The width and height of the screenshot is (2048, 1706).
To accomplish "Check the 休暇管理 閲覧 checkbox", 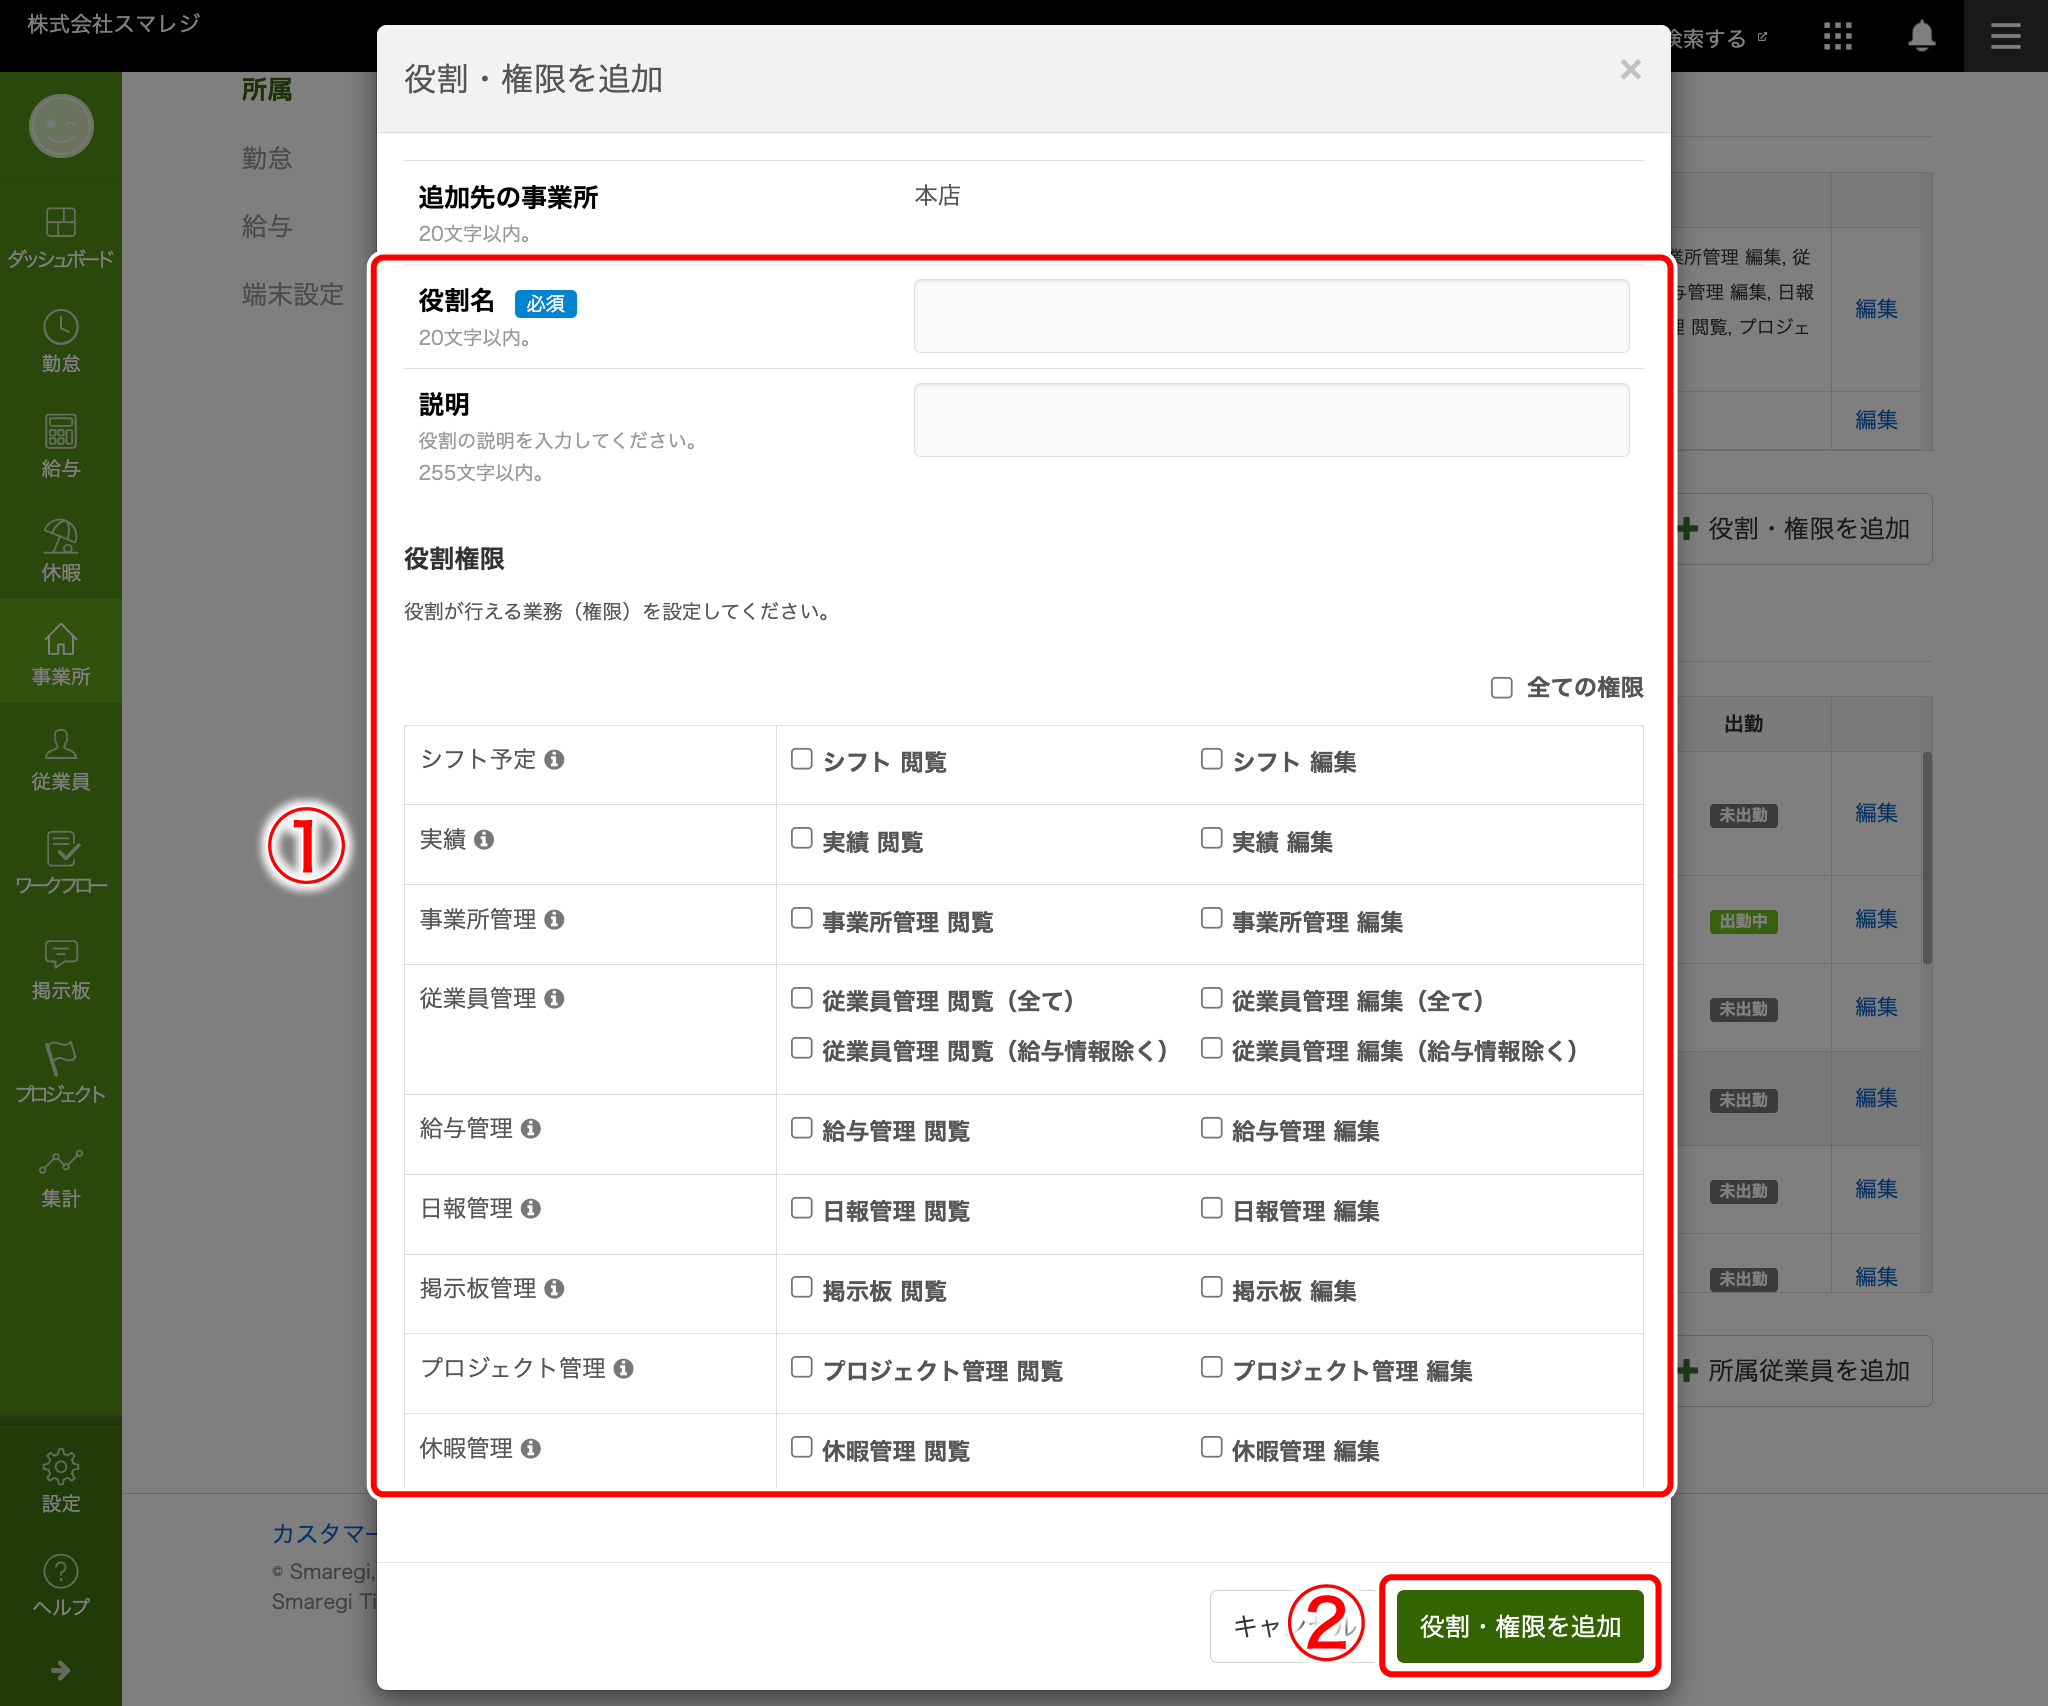I will tap(801, 1447).
